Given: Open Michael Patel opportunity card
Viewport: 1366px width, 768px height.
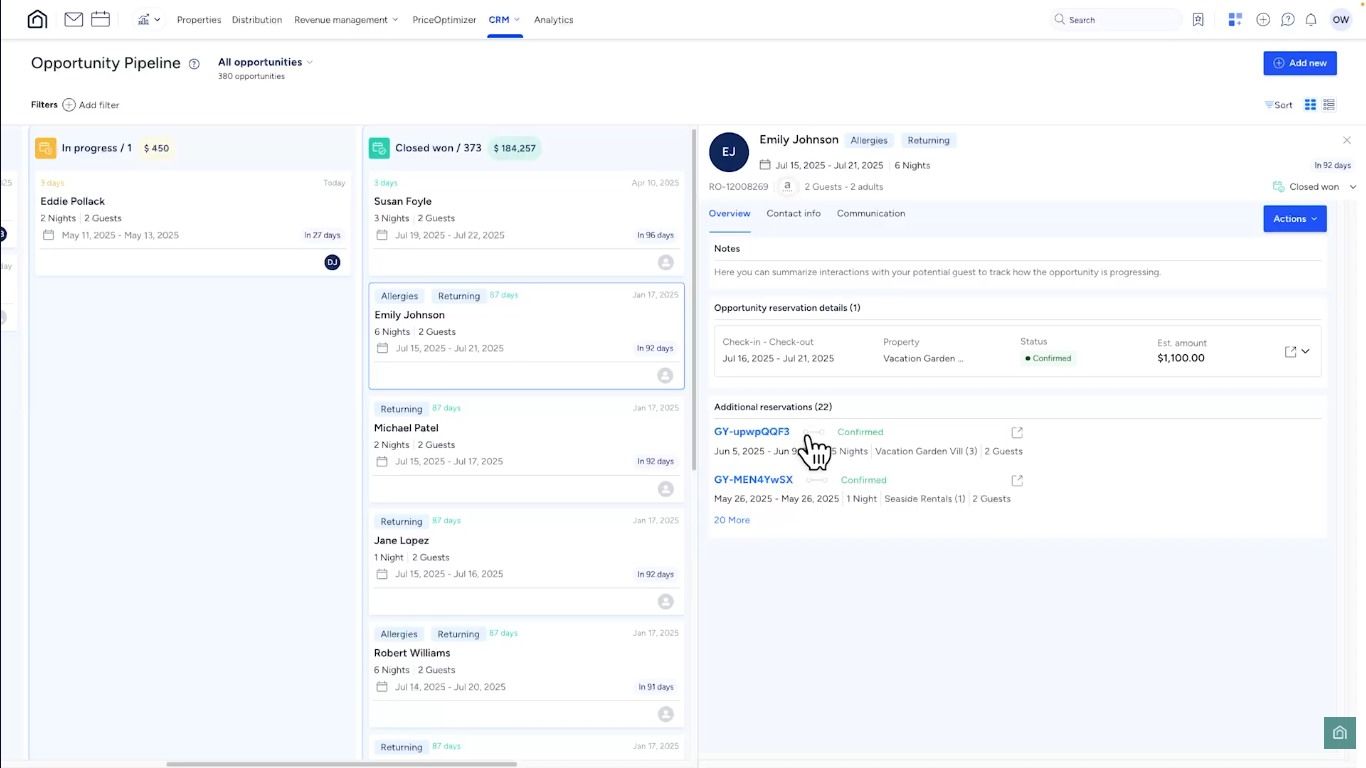Looking at the screenshot, I should click(526, 449).
